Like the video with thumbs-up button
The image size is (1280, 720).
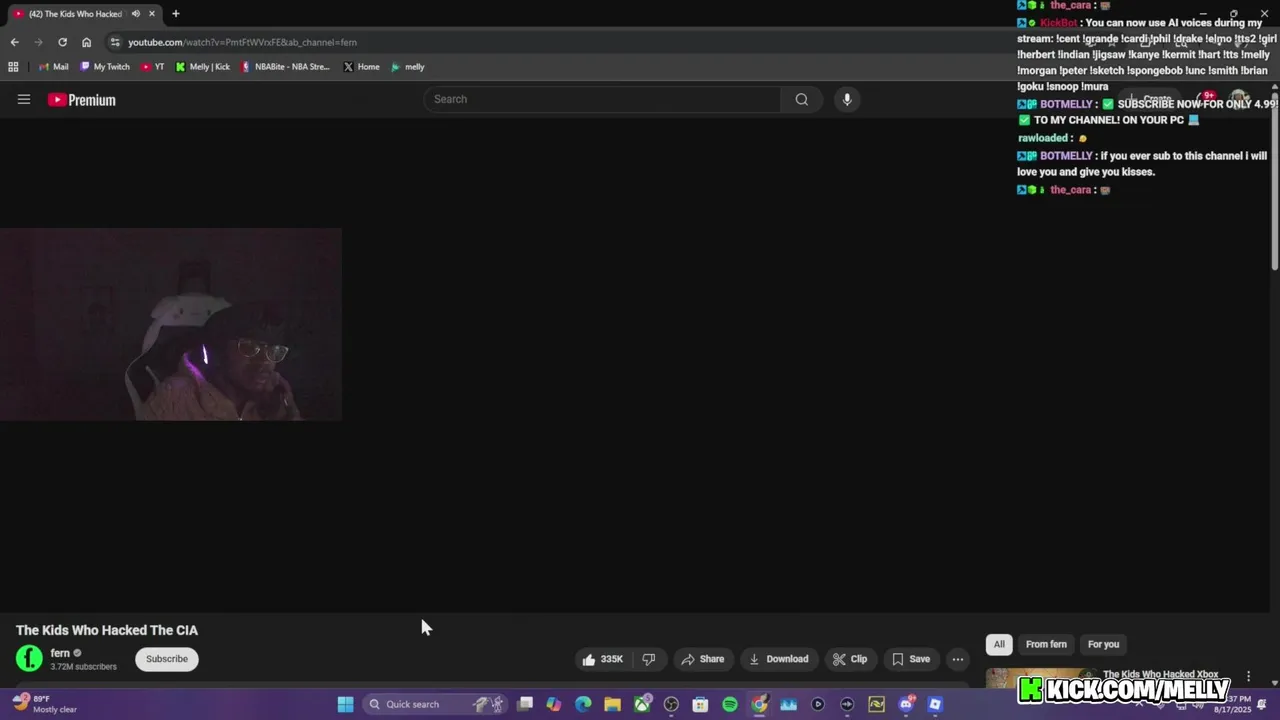[603, 659]
